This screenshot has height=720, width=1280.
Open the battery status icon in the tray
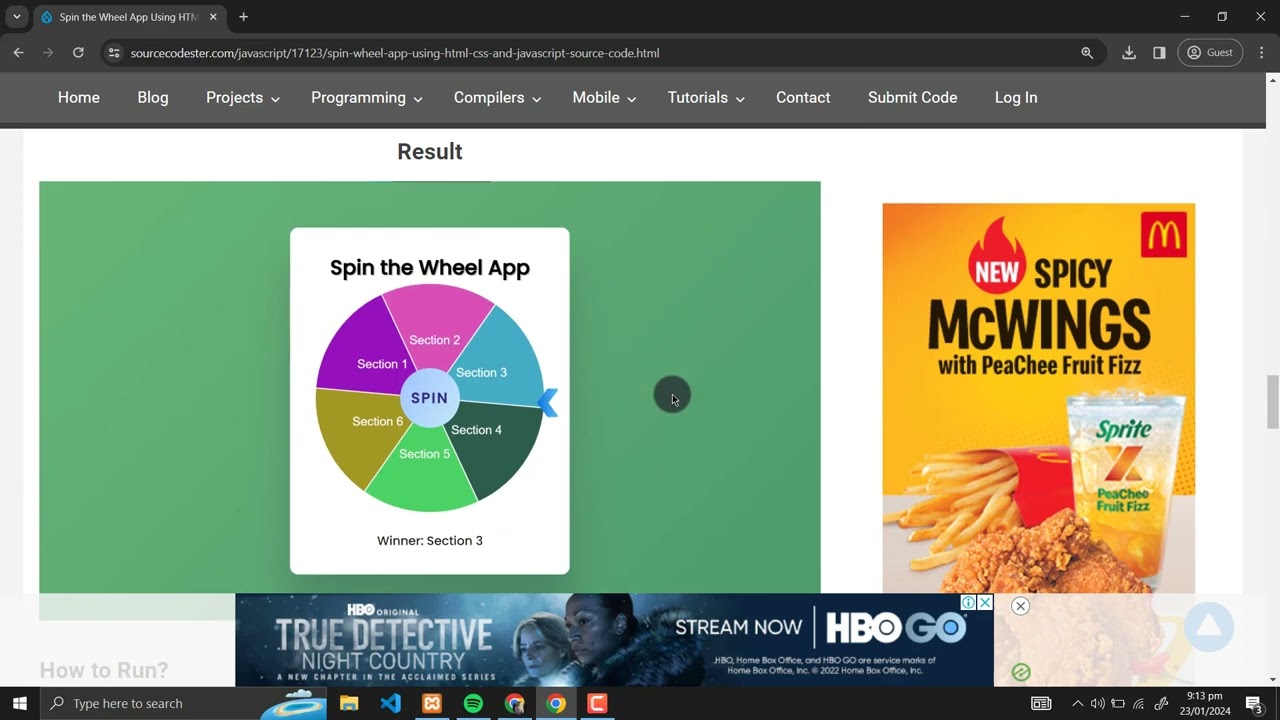(x=1118, y=703)
